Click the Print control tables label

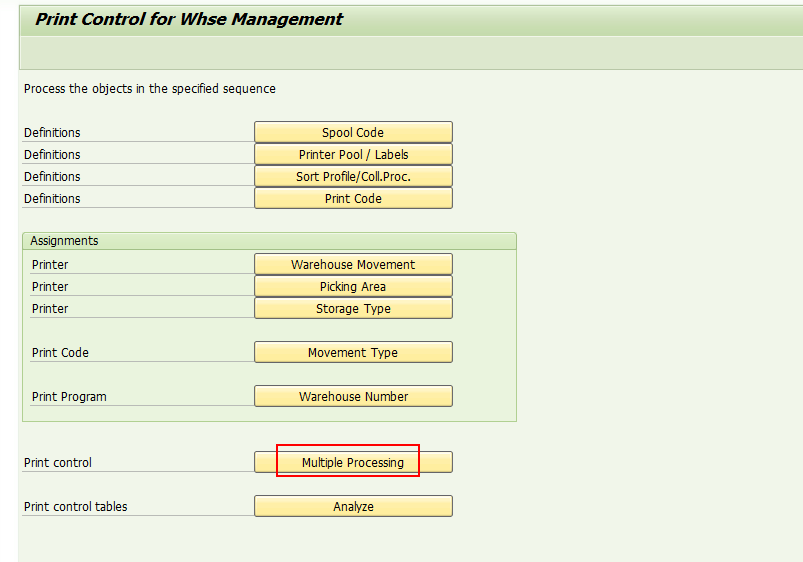tap(76, 506)
